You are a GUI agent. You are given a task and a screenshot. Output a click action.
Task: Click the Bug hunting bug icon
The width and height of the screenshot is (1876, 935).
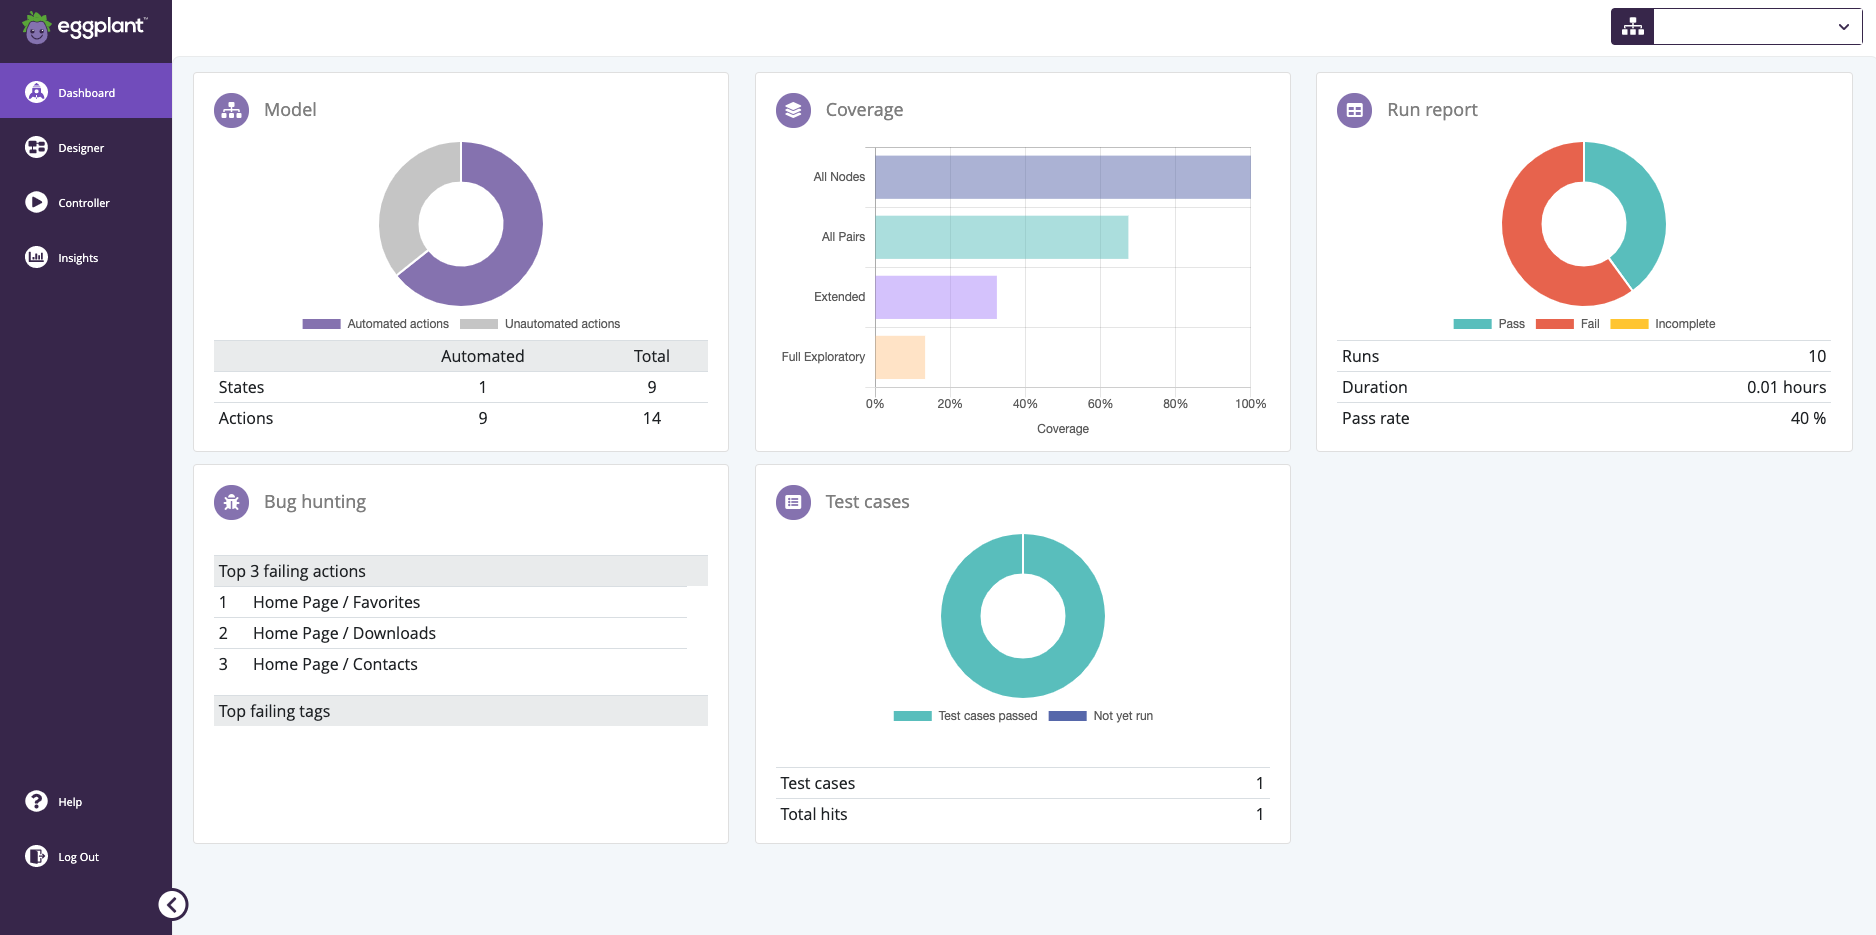(231, 502)
